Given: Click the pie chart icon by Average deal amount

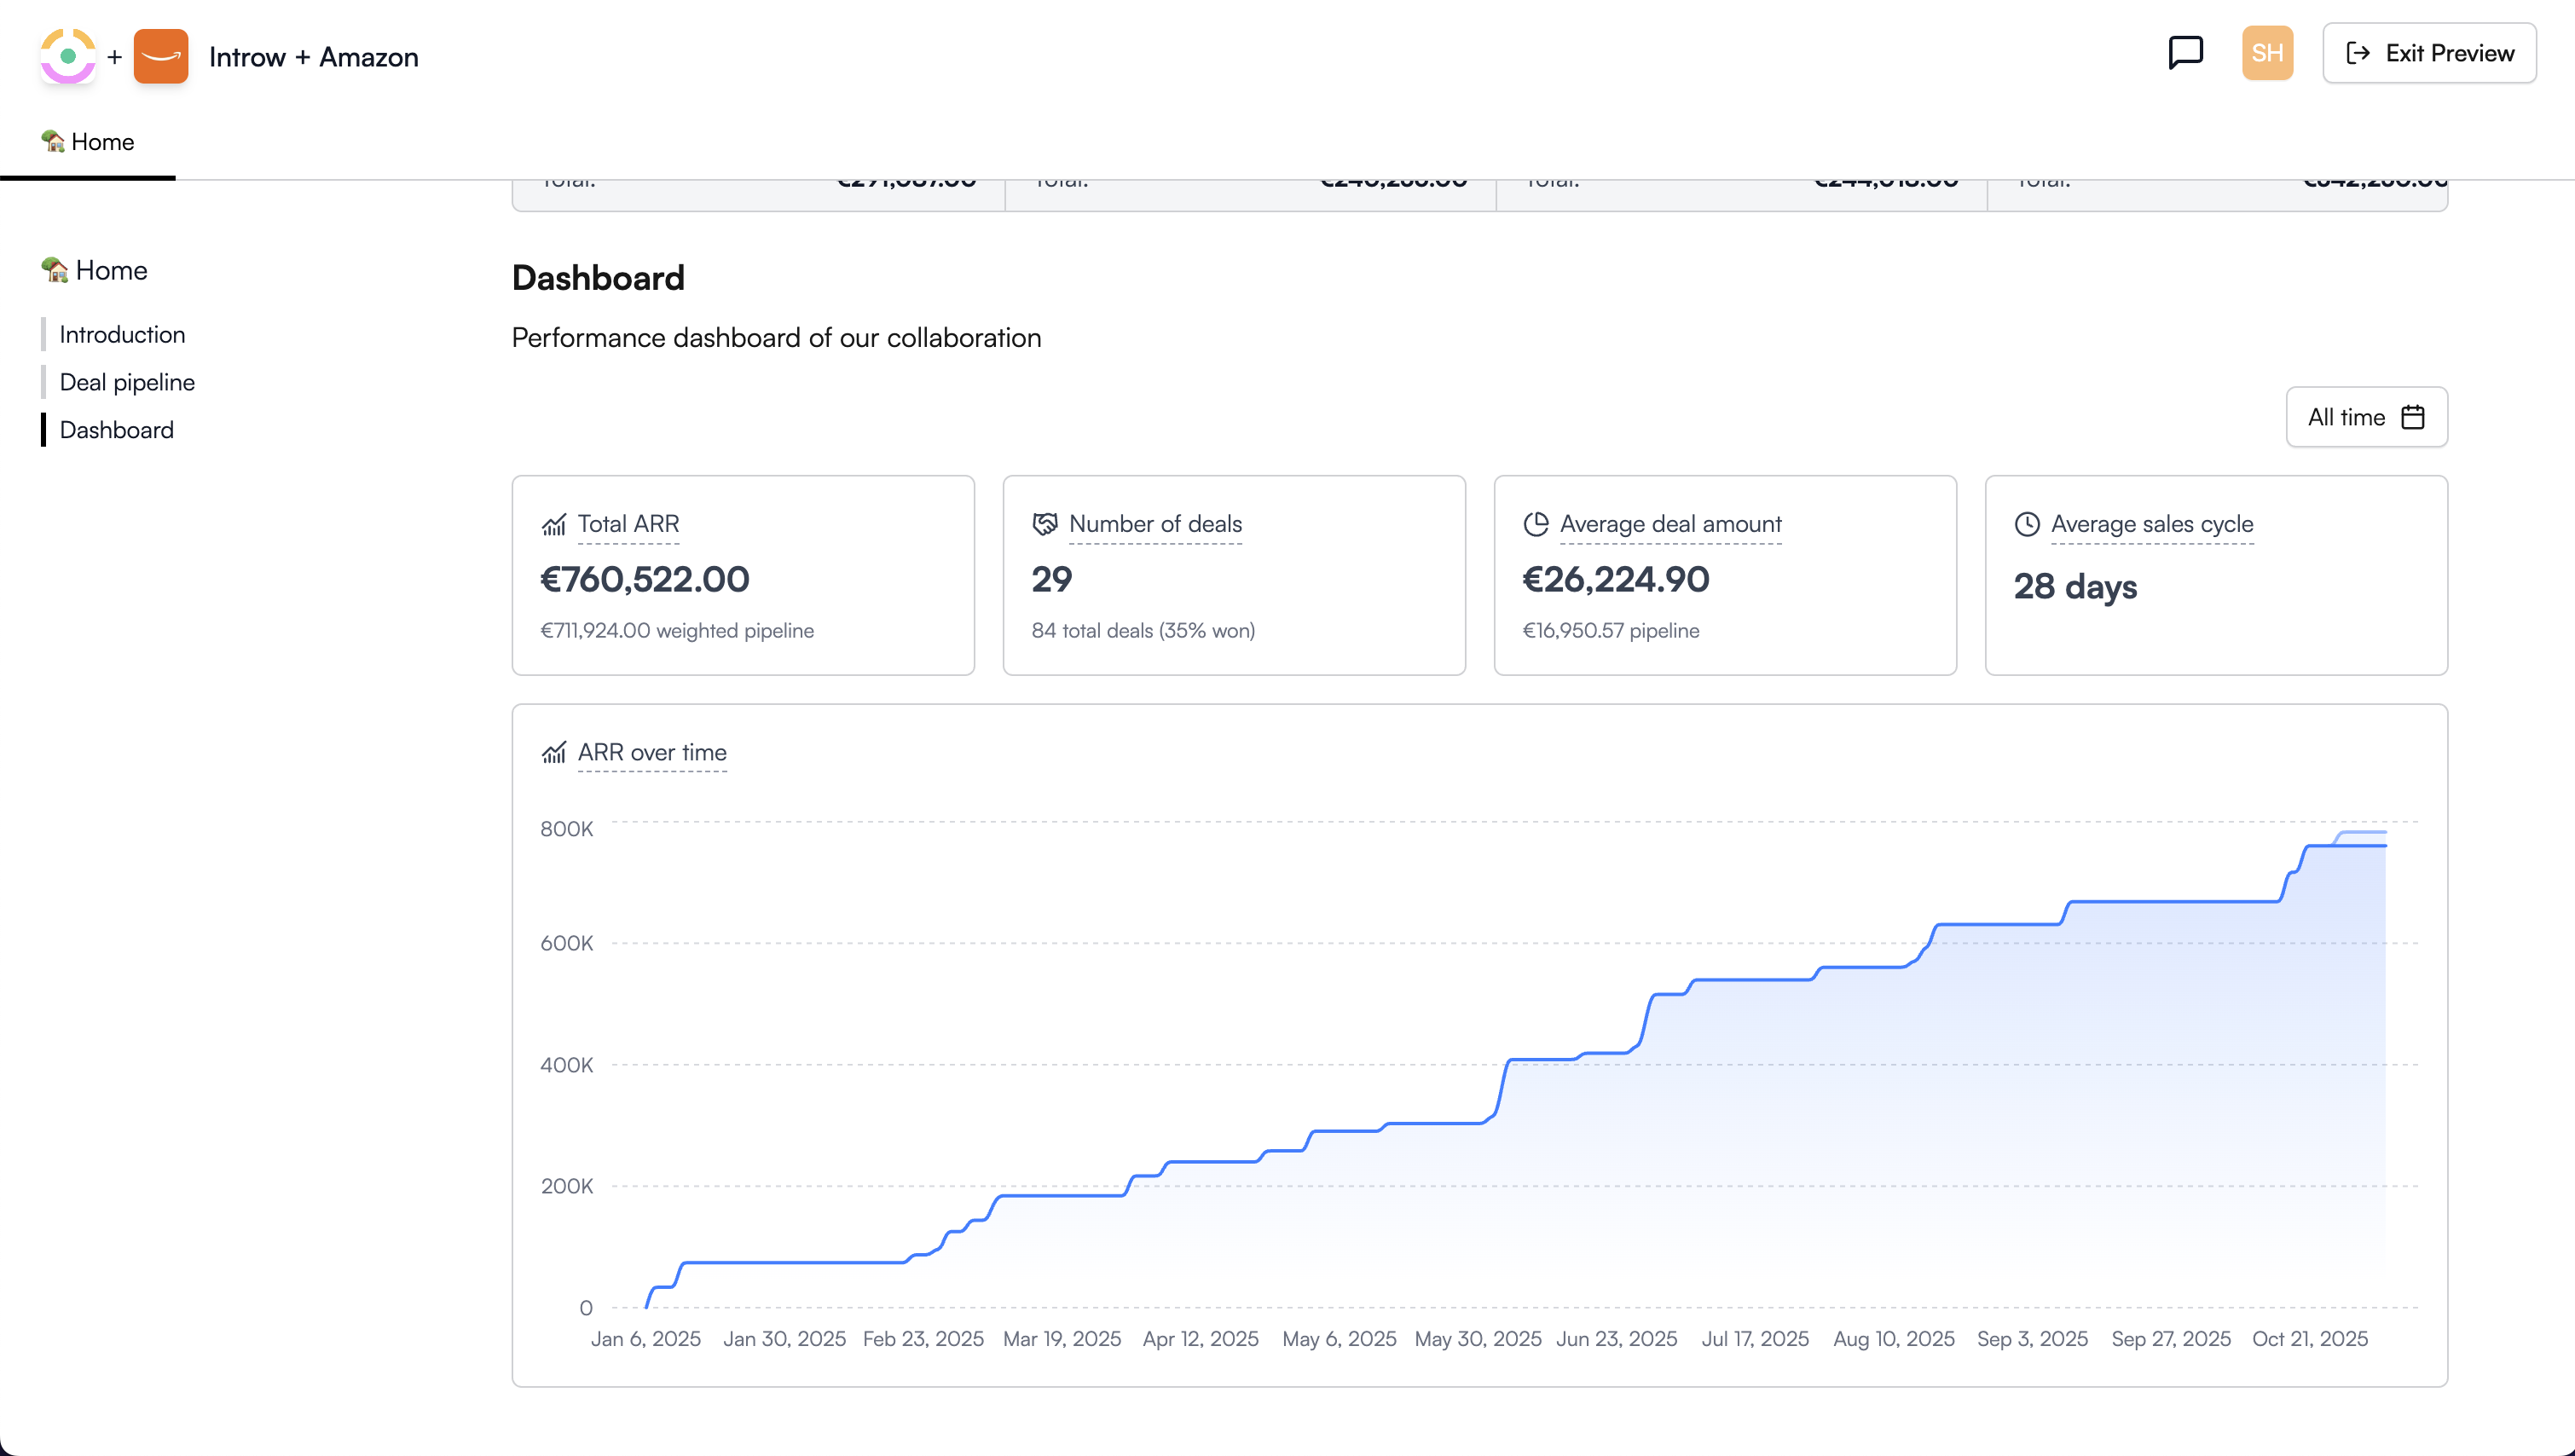Looking at the screenshot, I should 1536,524.
